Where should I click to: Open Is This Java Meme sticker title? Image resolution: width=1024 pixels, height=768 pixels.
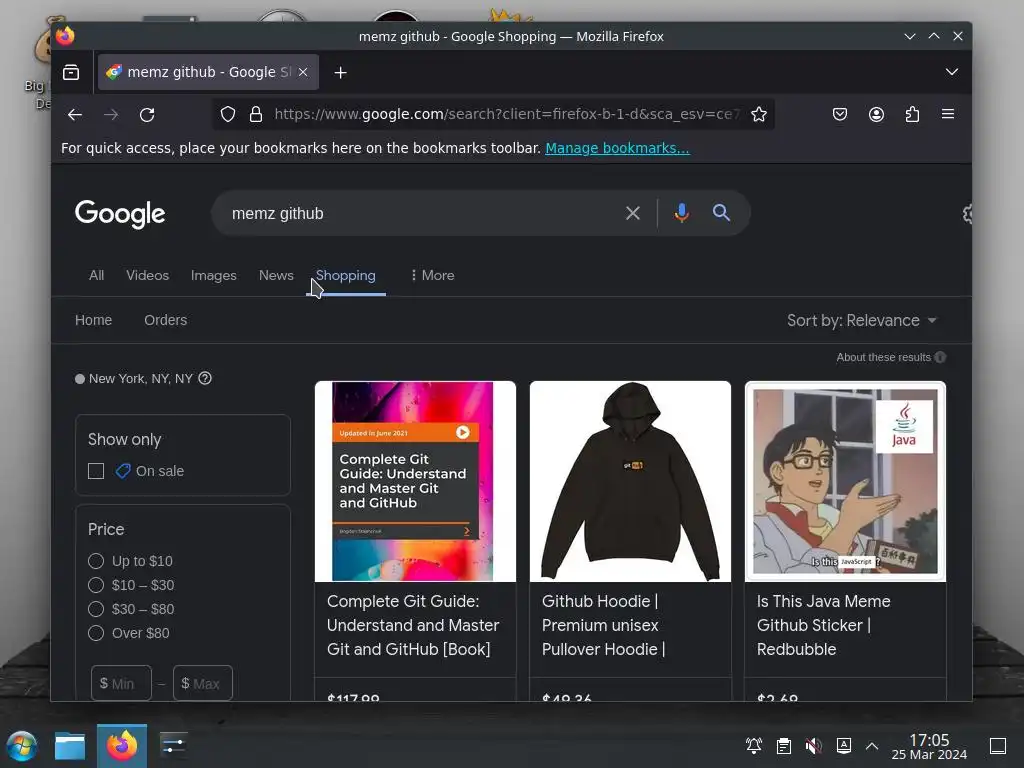coord(824,625)
